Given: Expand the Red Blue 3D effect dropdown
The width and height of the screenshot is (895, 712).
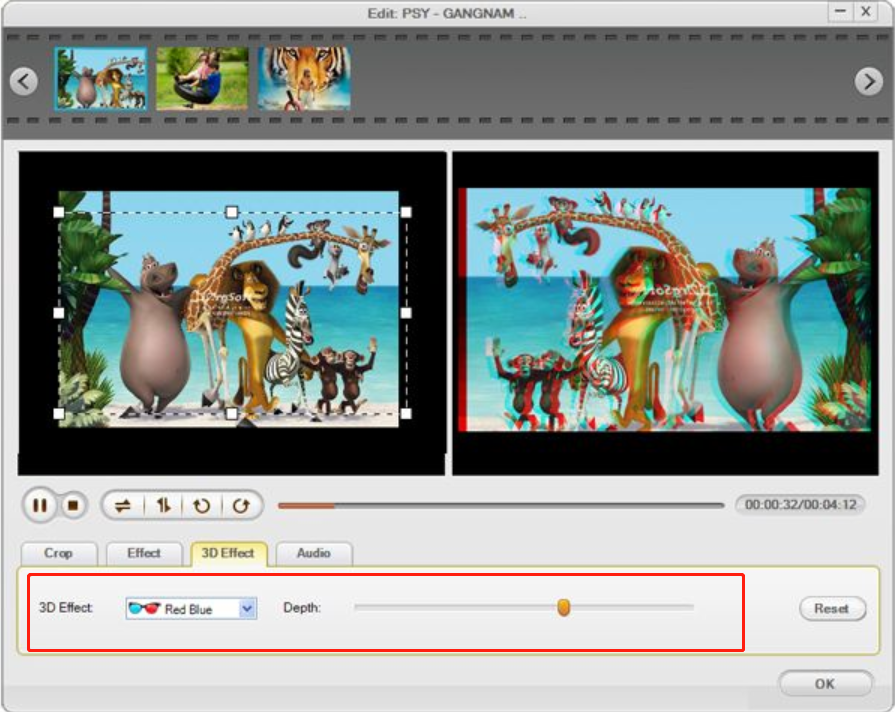Looking at the screenshot, I should 247,609.
